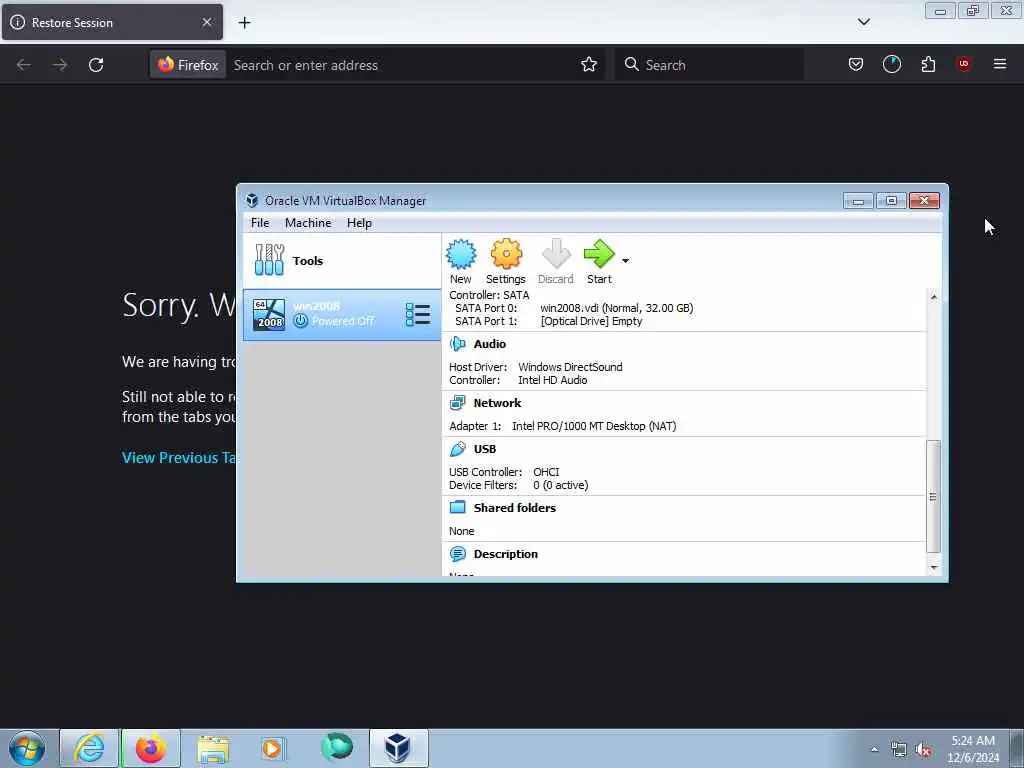Open the Help menu in VirtualBox

(x=359, y=223)
